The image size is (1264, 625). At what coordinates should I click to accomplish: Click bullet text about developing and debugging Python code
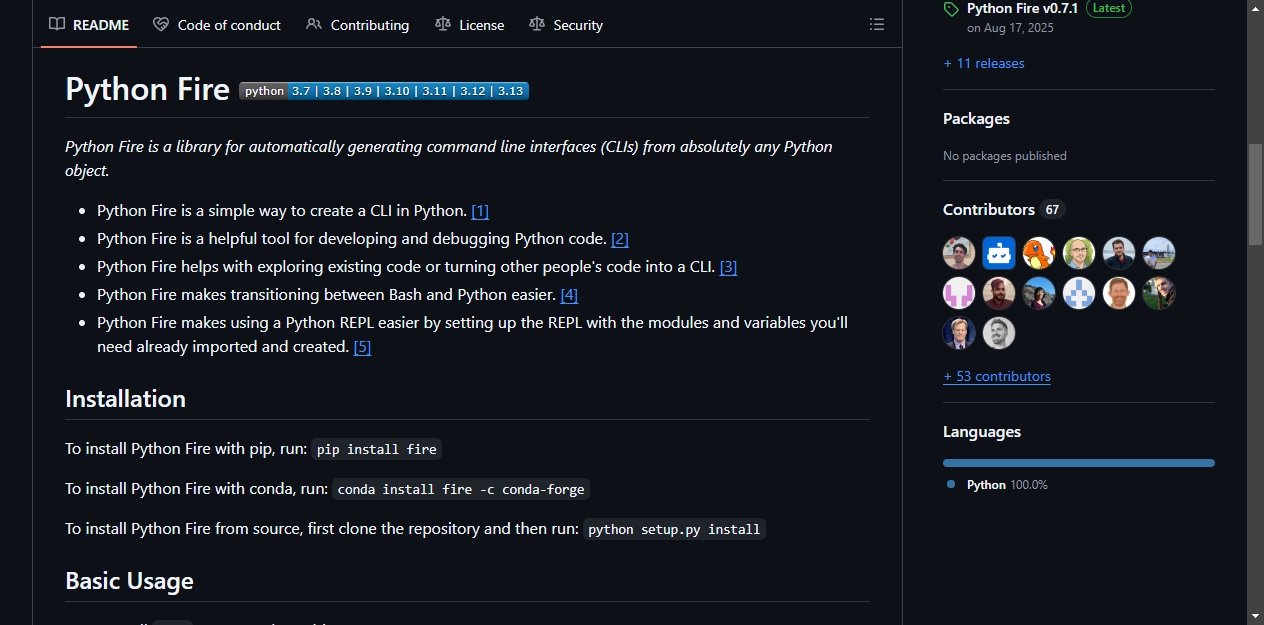(x=352, y=239)
